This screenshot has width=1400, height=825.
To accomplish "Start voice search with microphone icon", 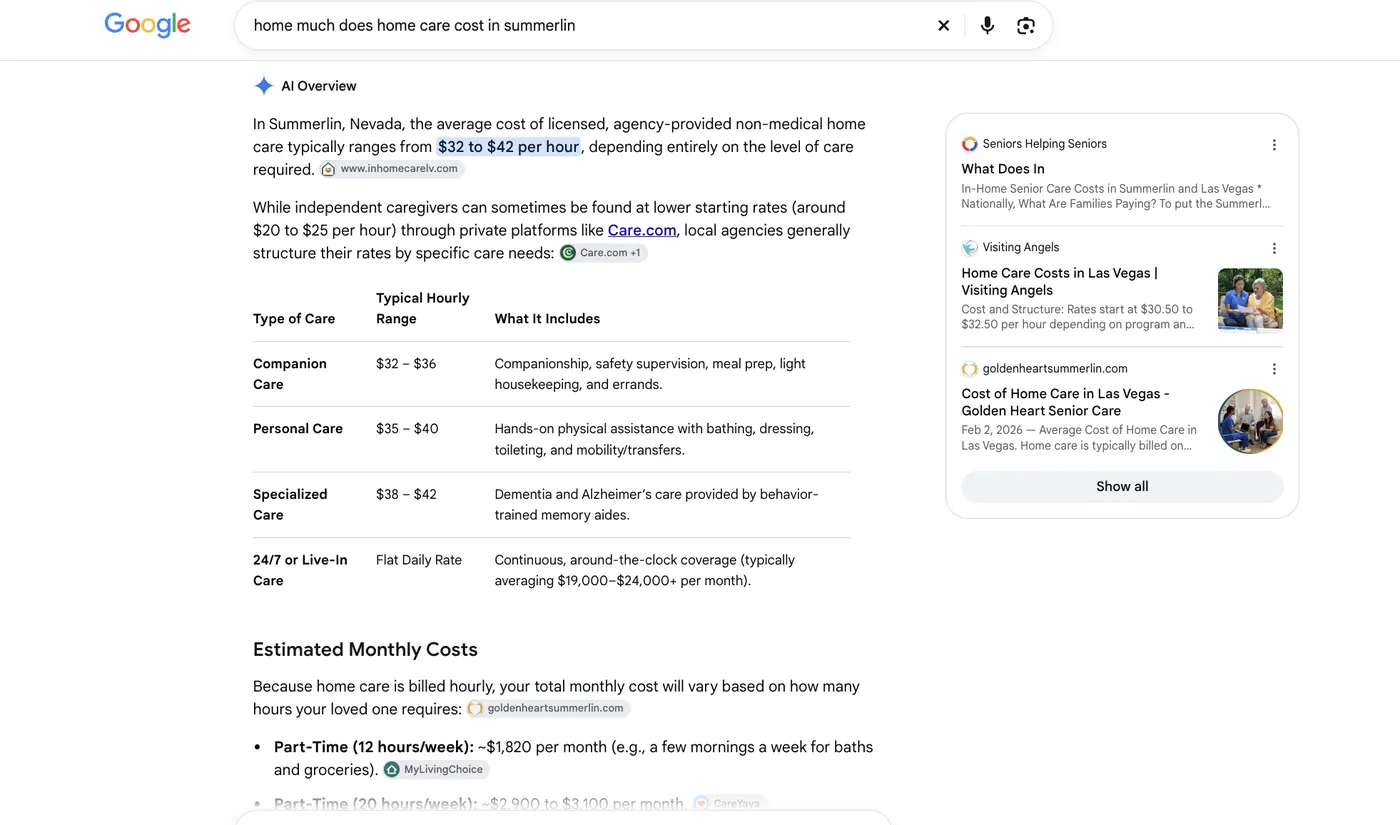I will 987,26.
